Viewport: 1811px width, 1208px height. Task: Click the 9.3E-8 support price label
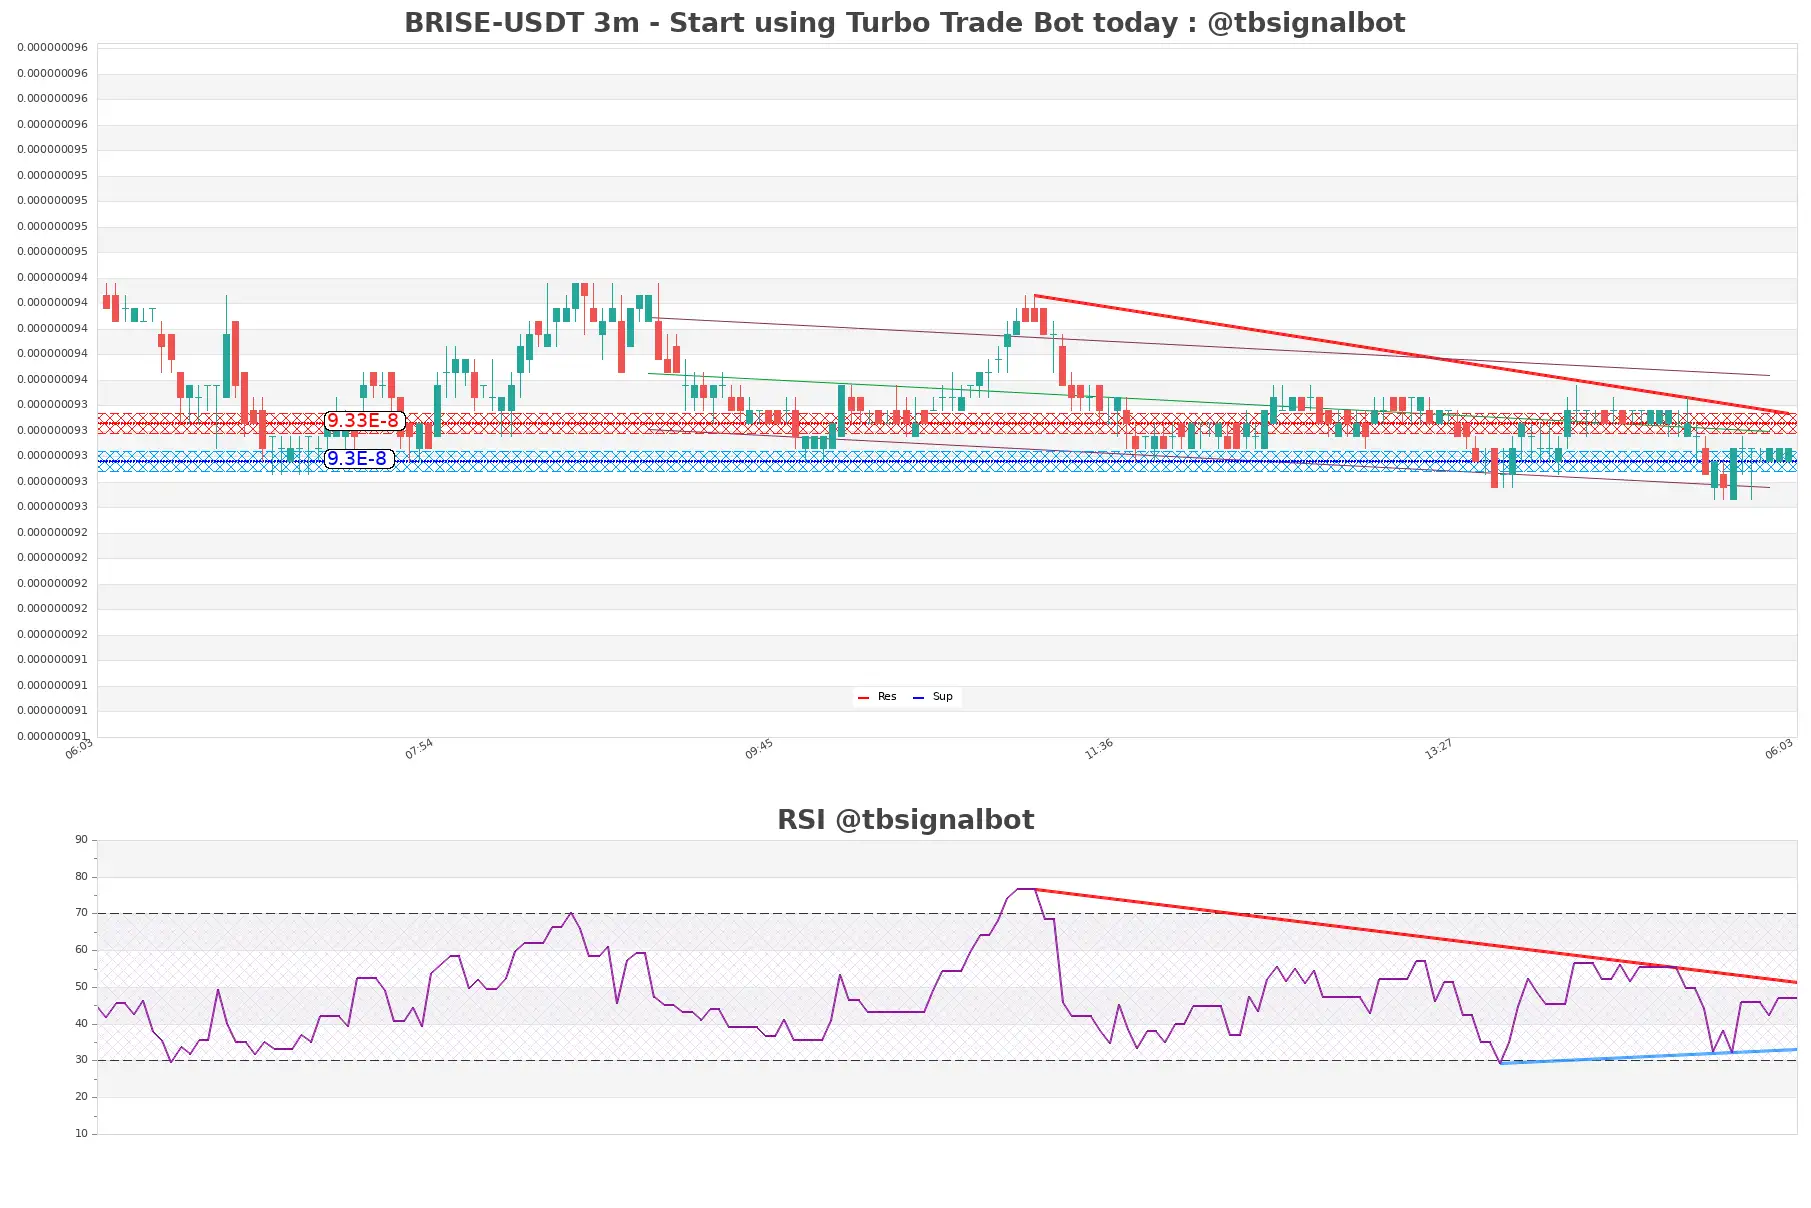point(358,459)
